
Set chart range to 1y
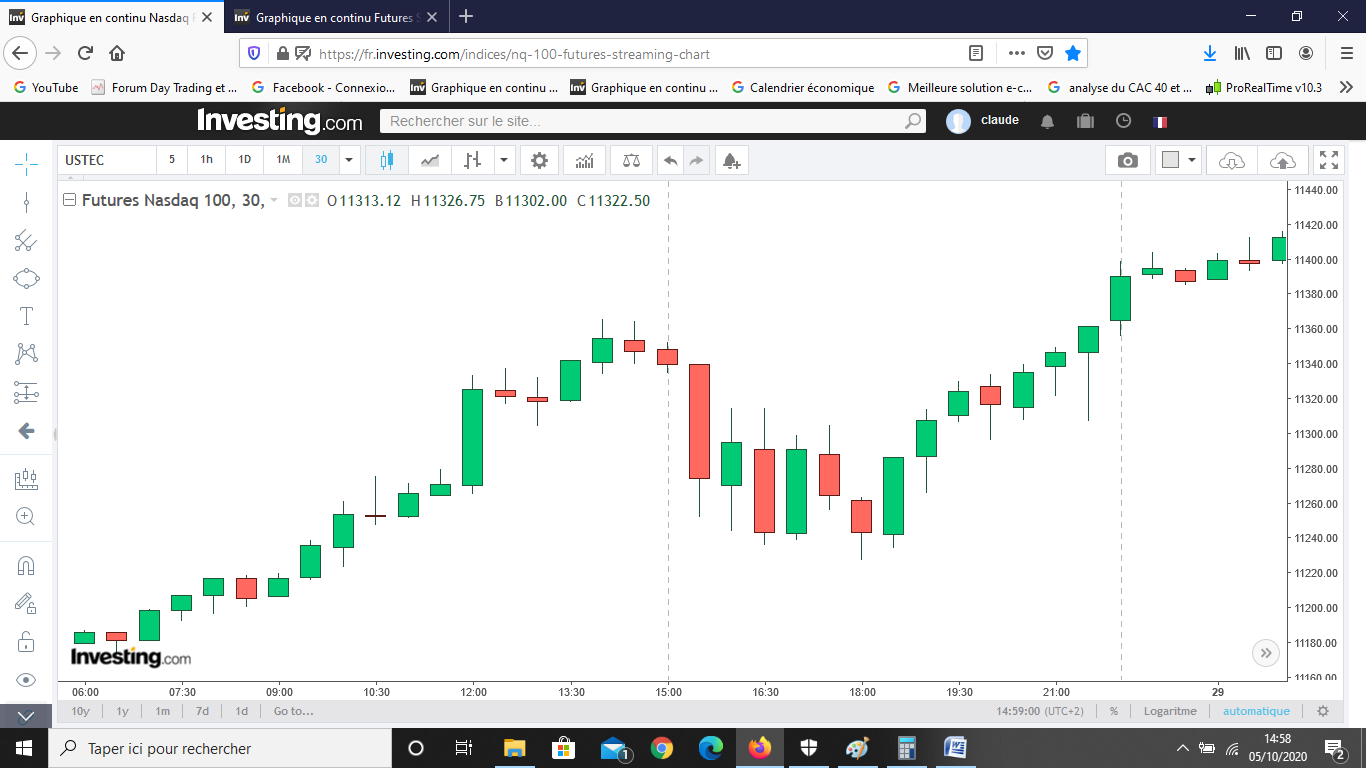pos(122,711)
